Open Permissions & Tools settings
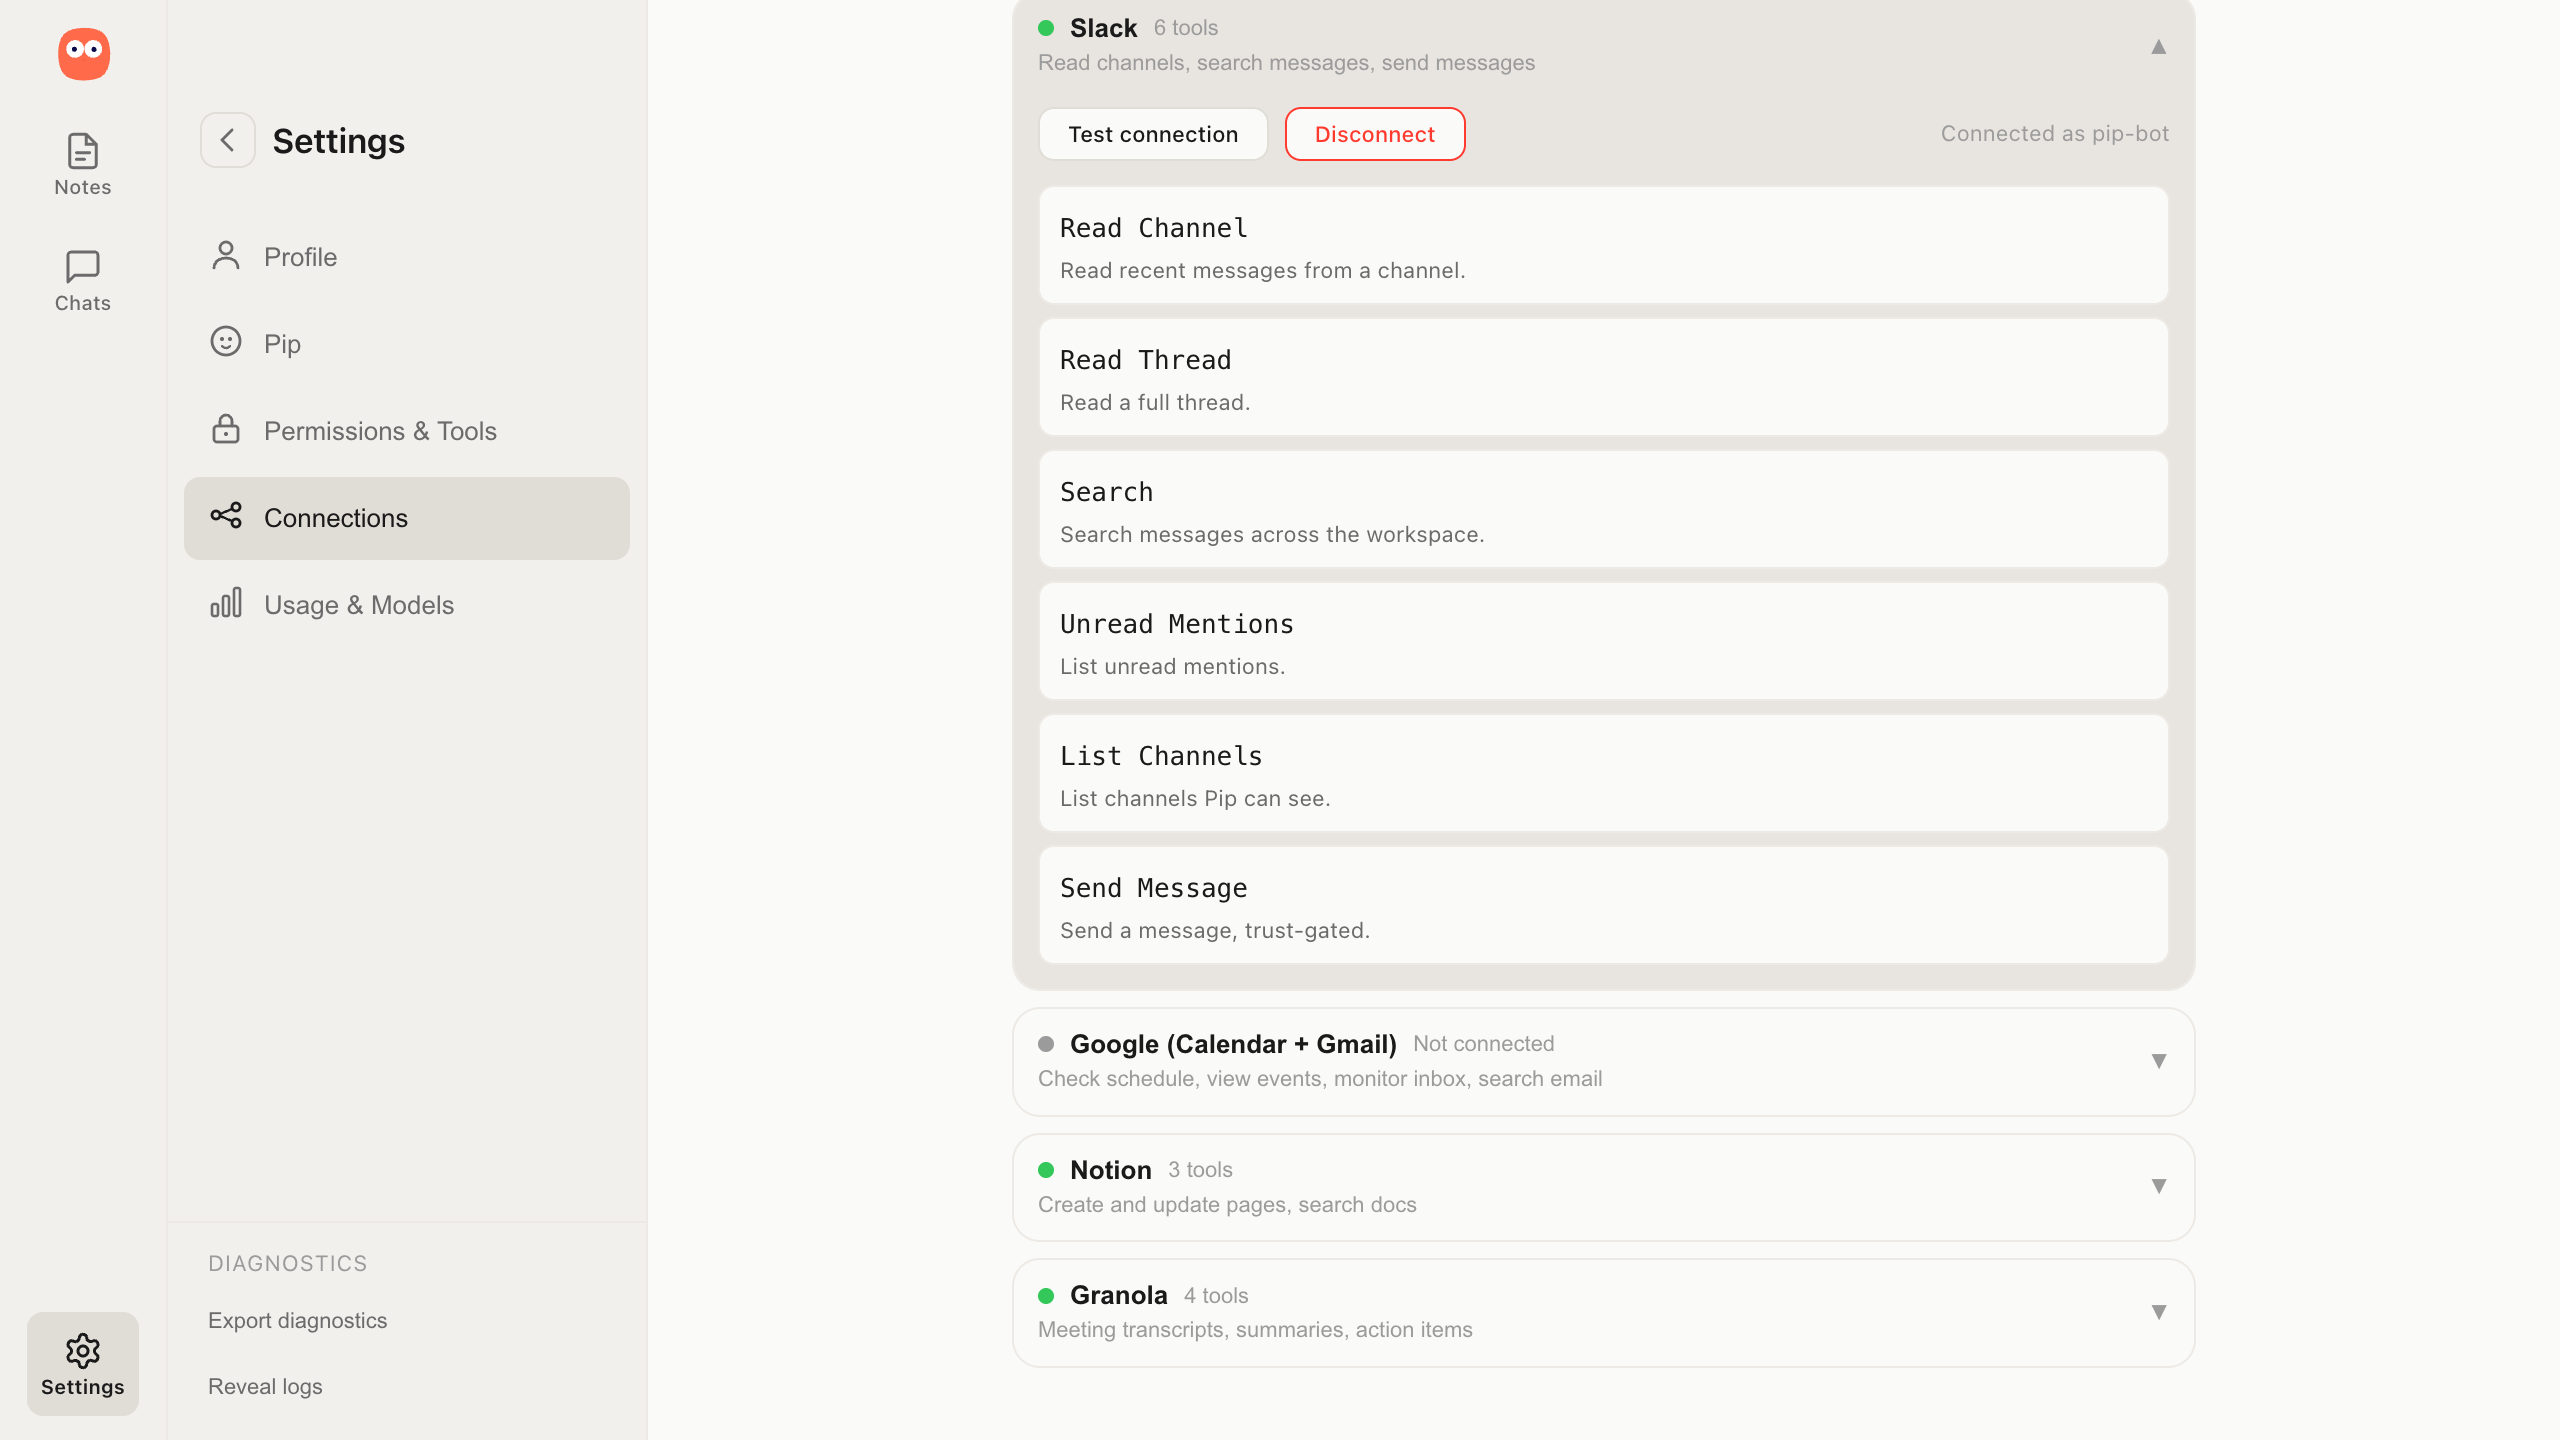The image size is (2560, 1440). [407, 431]
